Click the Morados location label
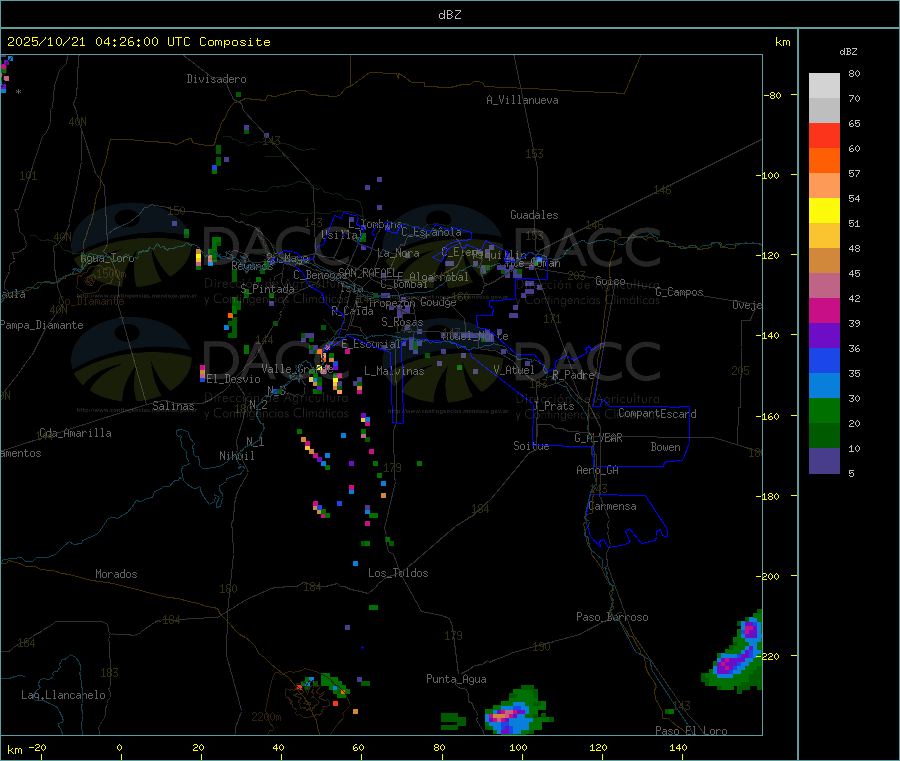900x761 pixels. 116,574
